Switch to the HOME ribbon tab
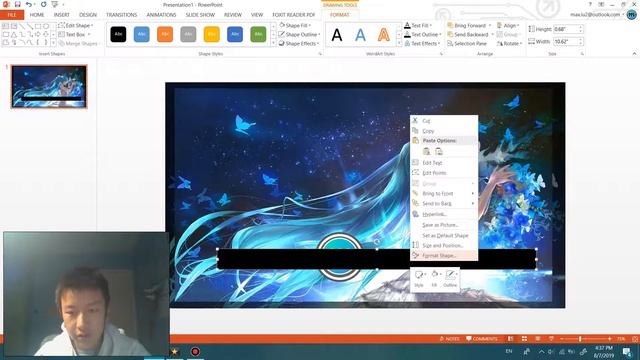Image resolution: width=640 pixels, height=360 pixels. [x=37, y=15]
